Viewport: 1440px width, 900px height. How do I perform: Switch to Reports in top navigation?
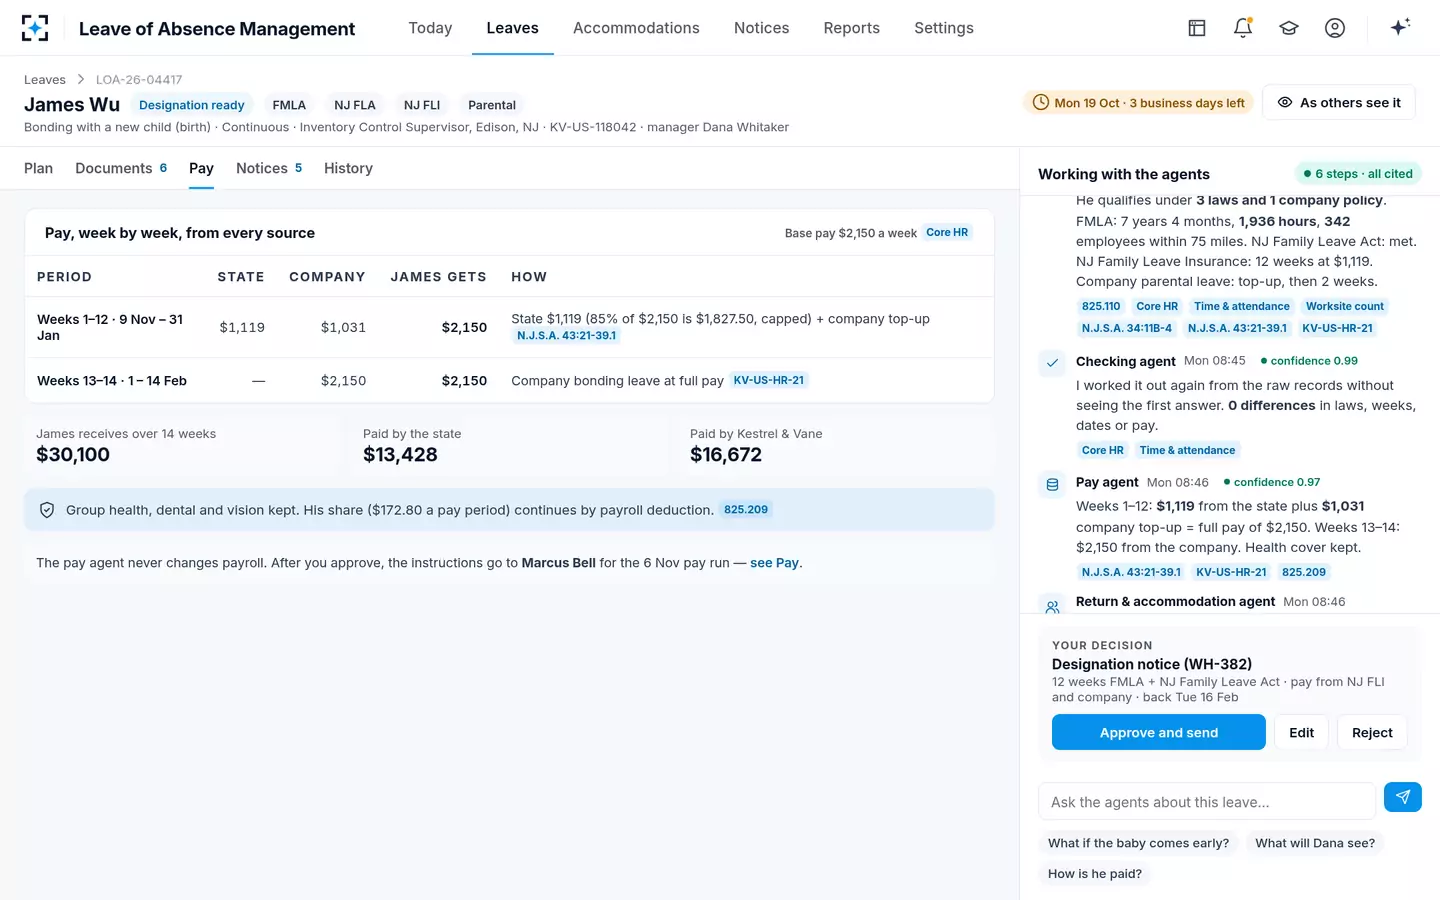pos(852,28)
